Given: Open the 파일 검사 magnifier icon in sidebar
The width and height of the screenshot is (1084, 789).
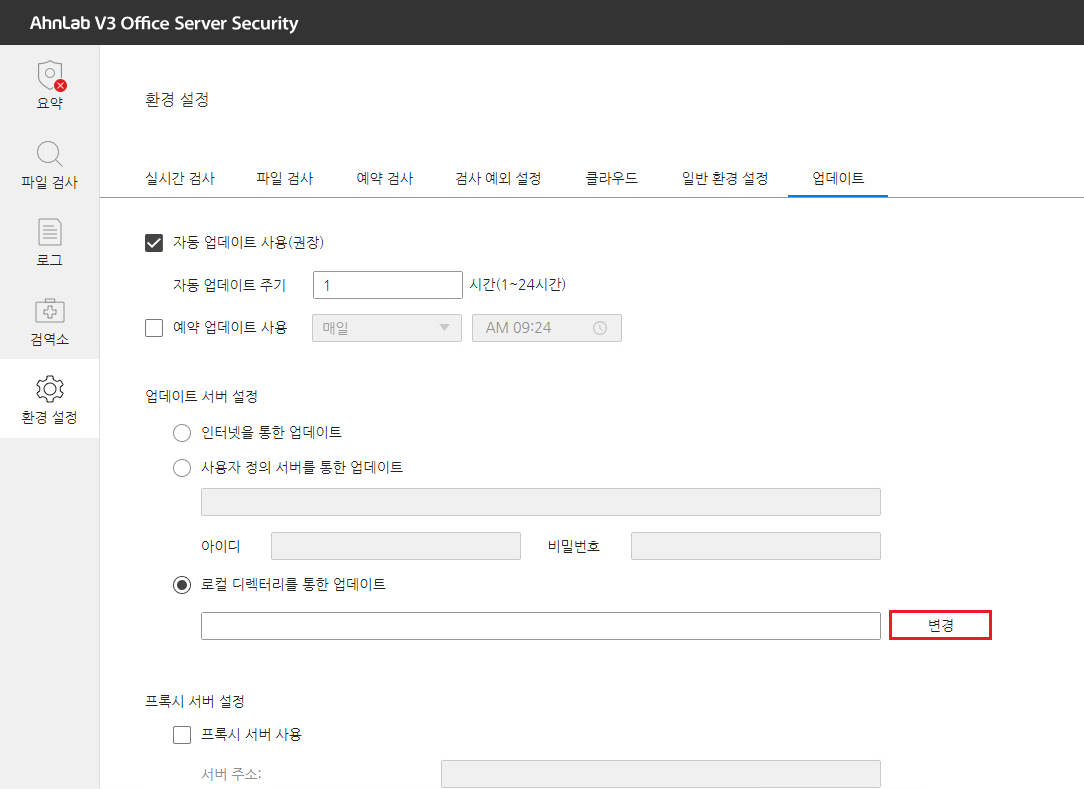Looking at the screenshot, I should (50, 154).
